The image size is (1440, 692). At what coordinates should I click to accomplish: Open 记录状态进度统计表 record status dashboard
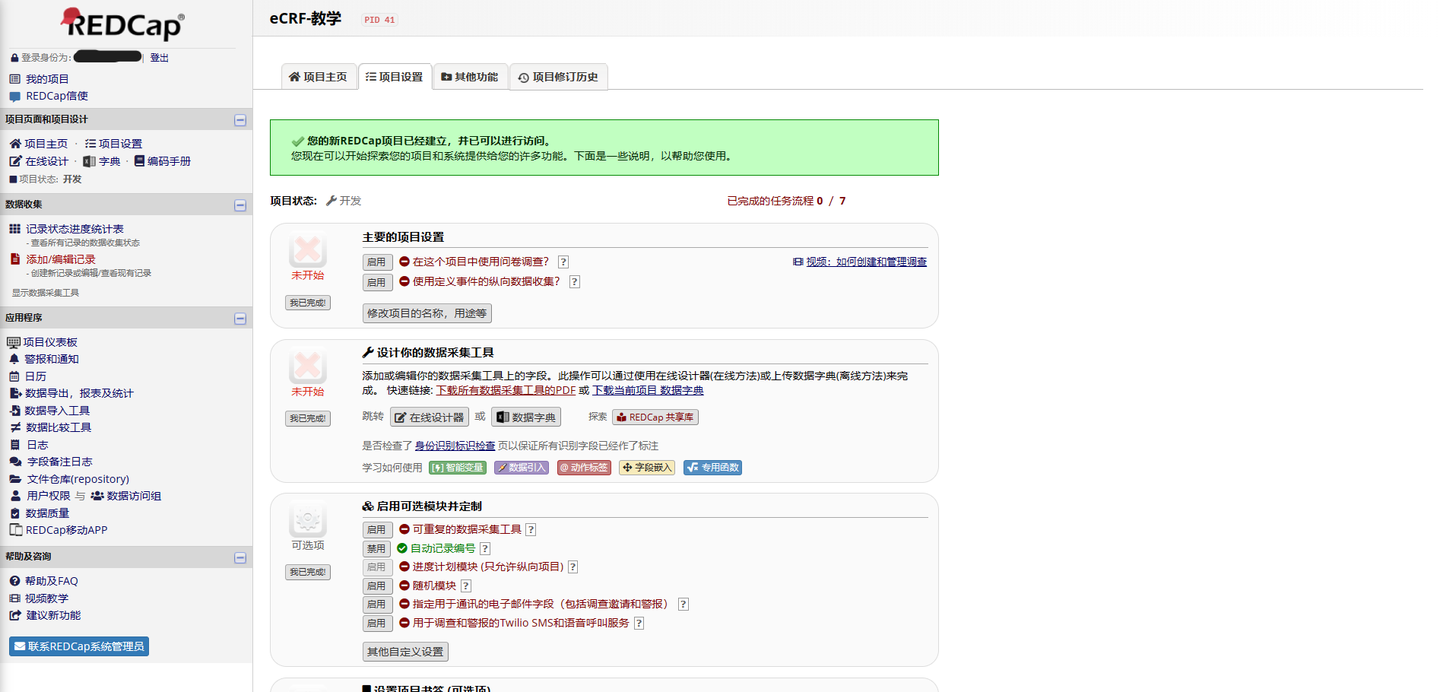pos(85,226)
